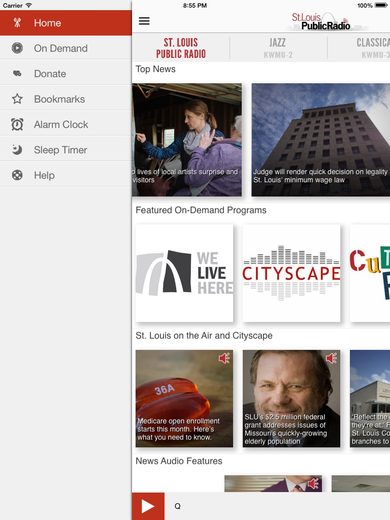
Task: Open Donate from side menu
Action: click(66, 74)
